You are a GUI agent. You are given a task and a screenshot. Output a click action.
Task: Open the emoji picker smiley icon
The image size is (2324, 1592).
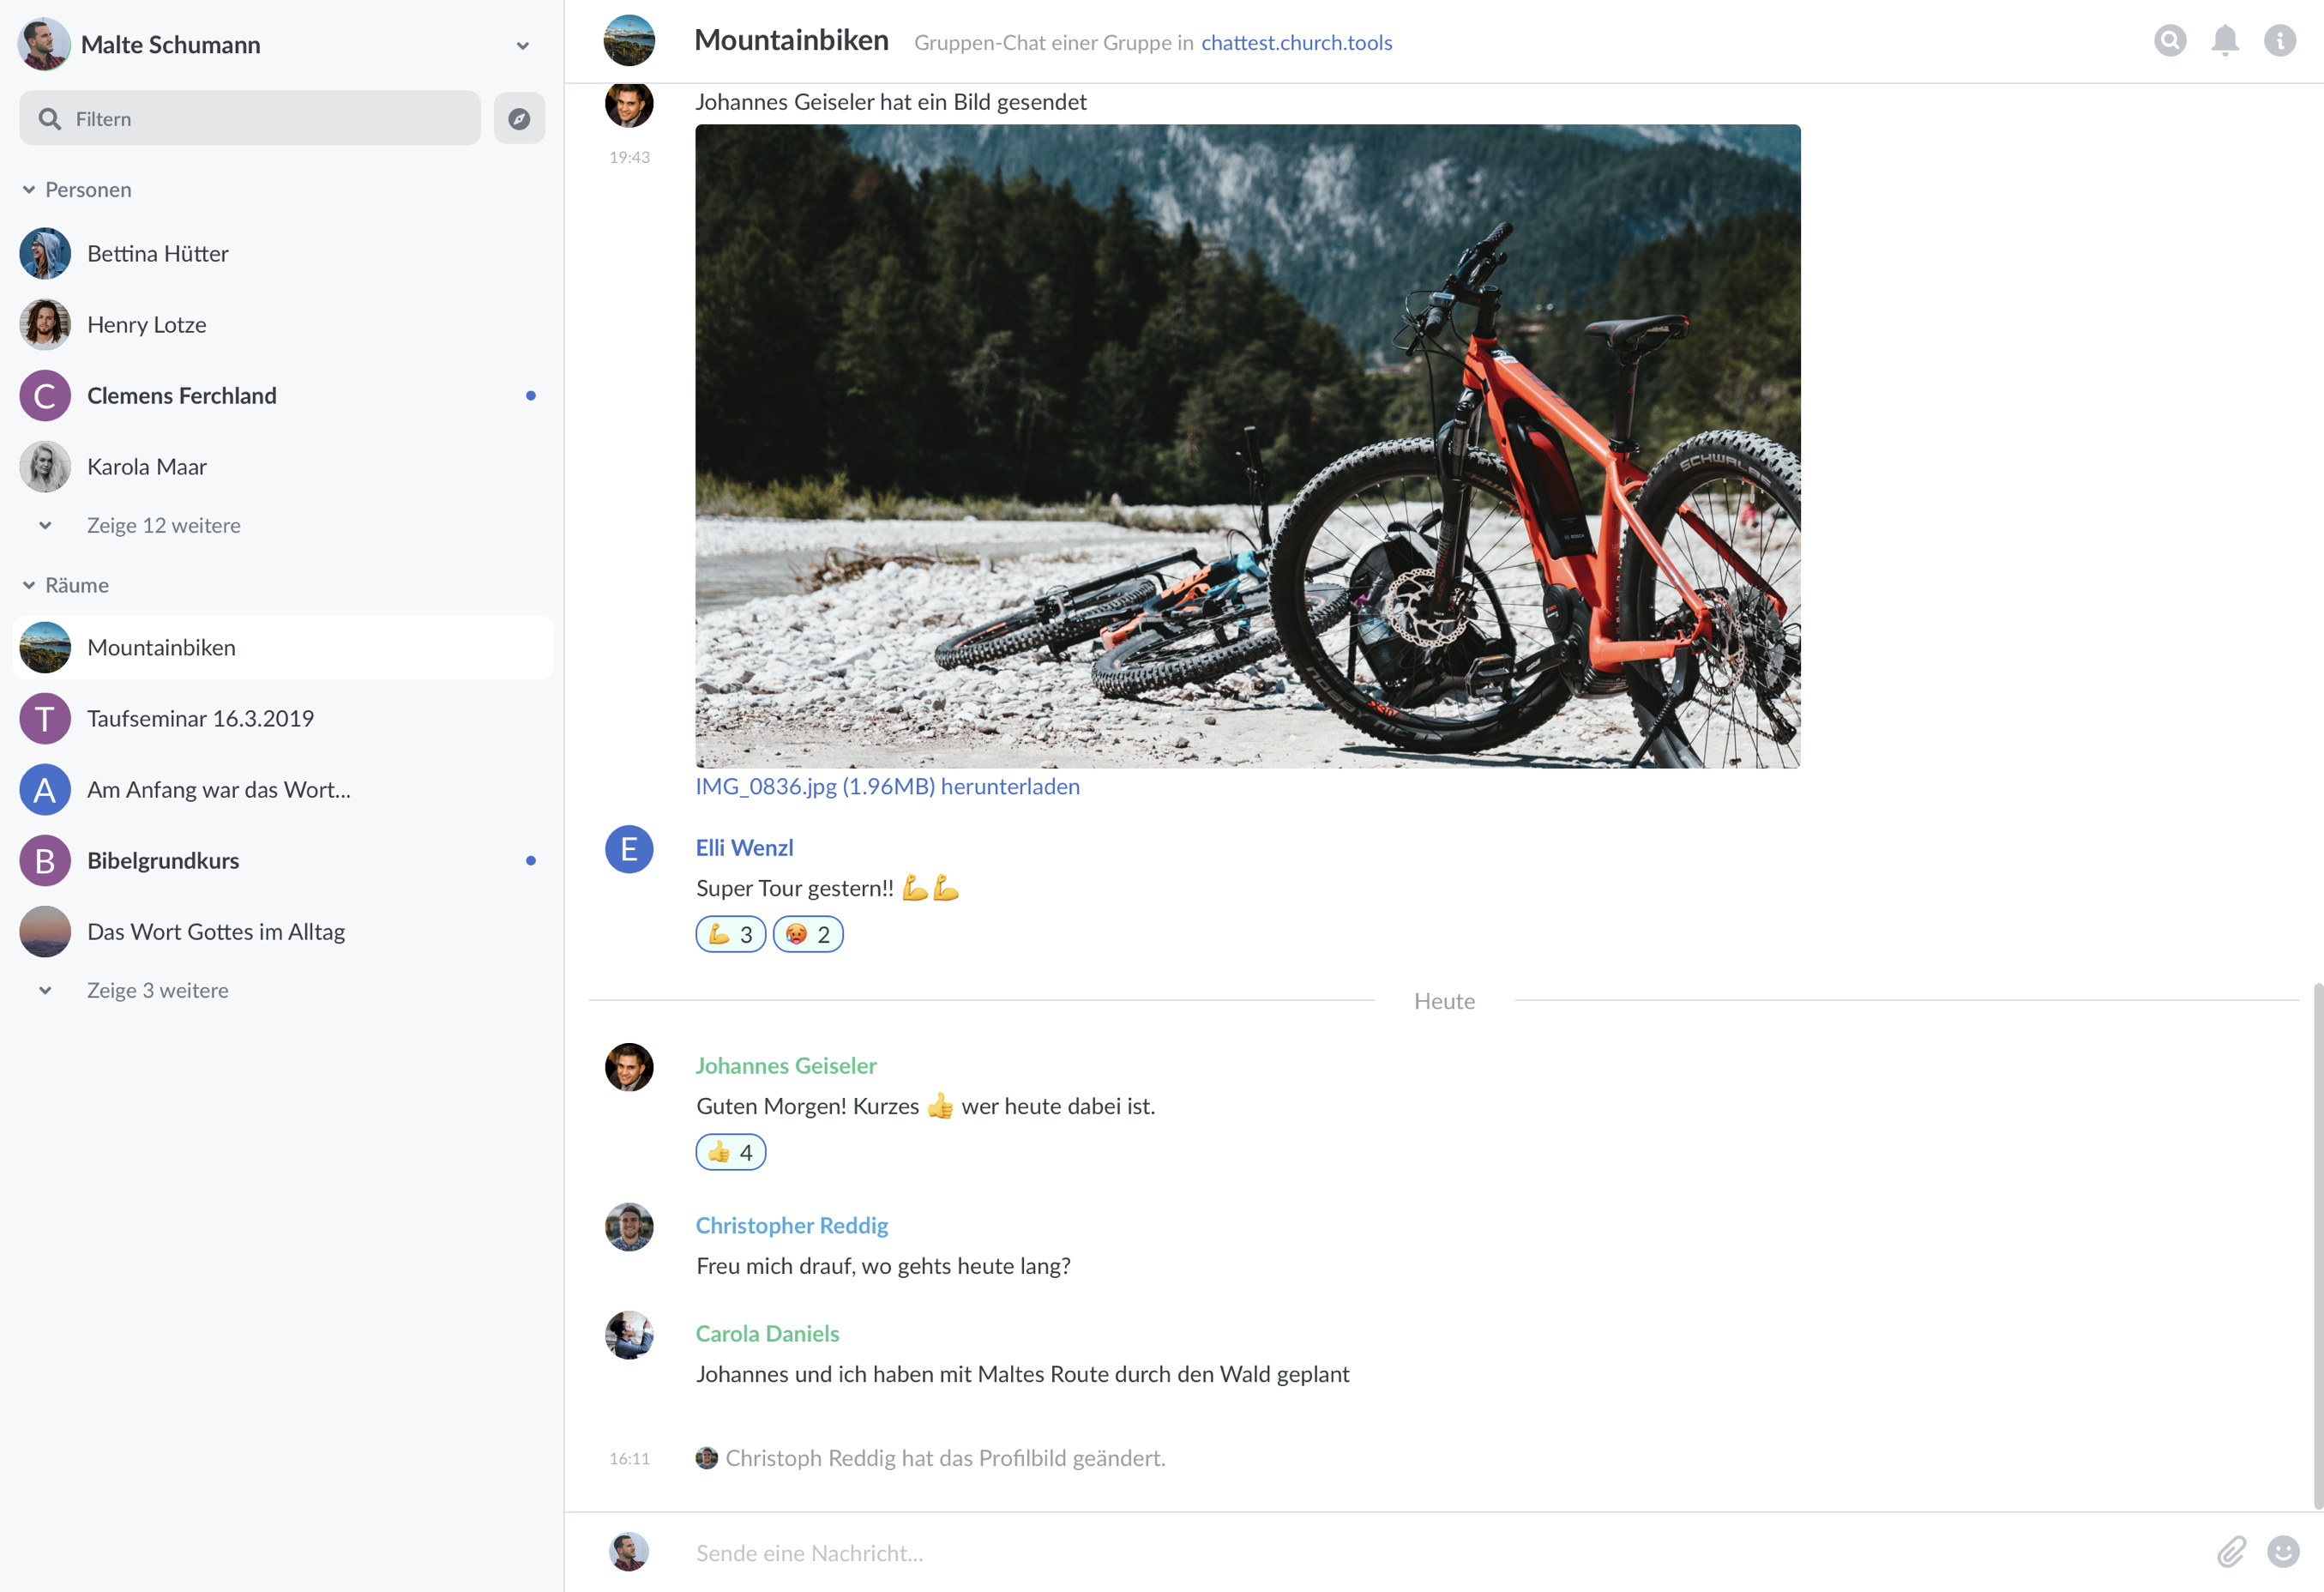click(2283, 1552)
